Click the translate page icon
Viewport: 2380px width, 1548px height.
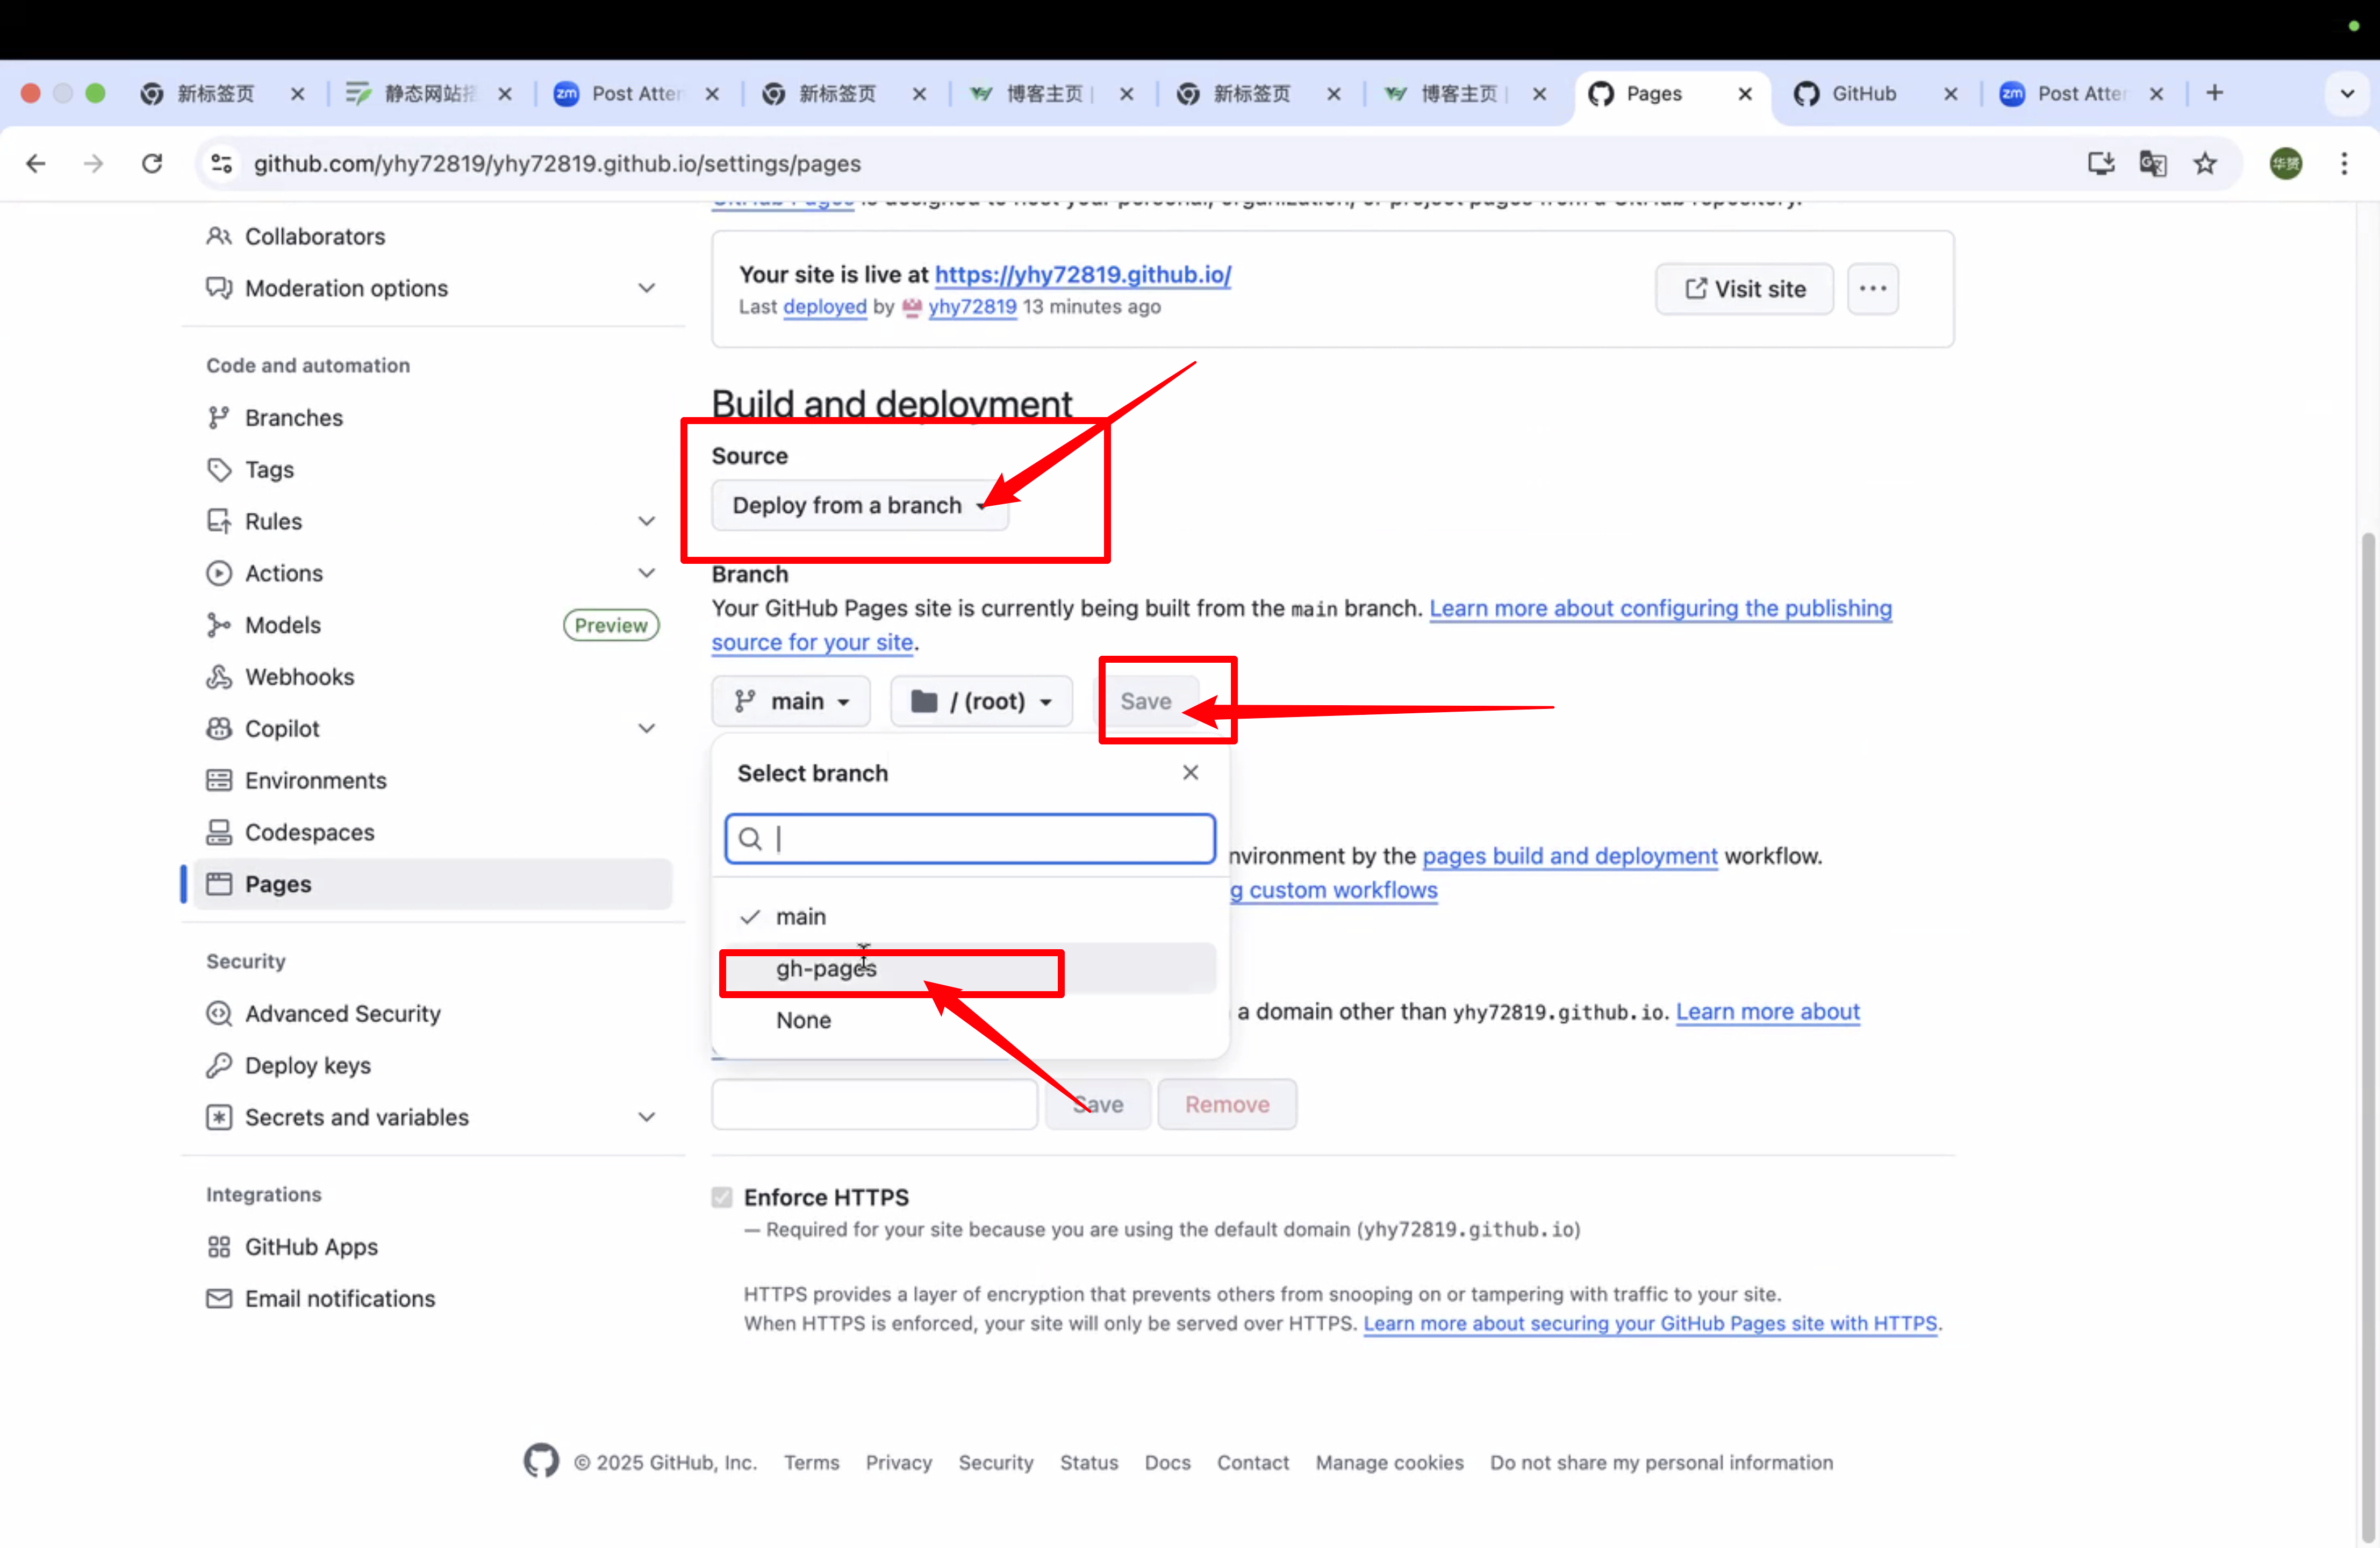click(2152, 163)
